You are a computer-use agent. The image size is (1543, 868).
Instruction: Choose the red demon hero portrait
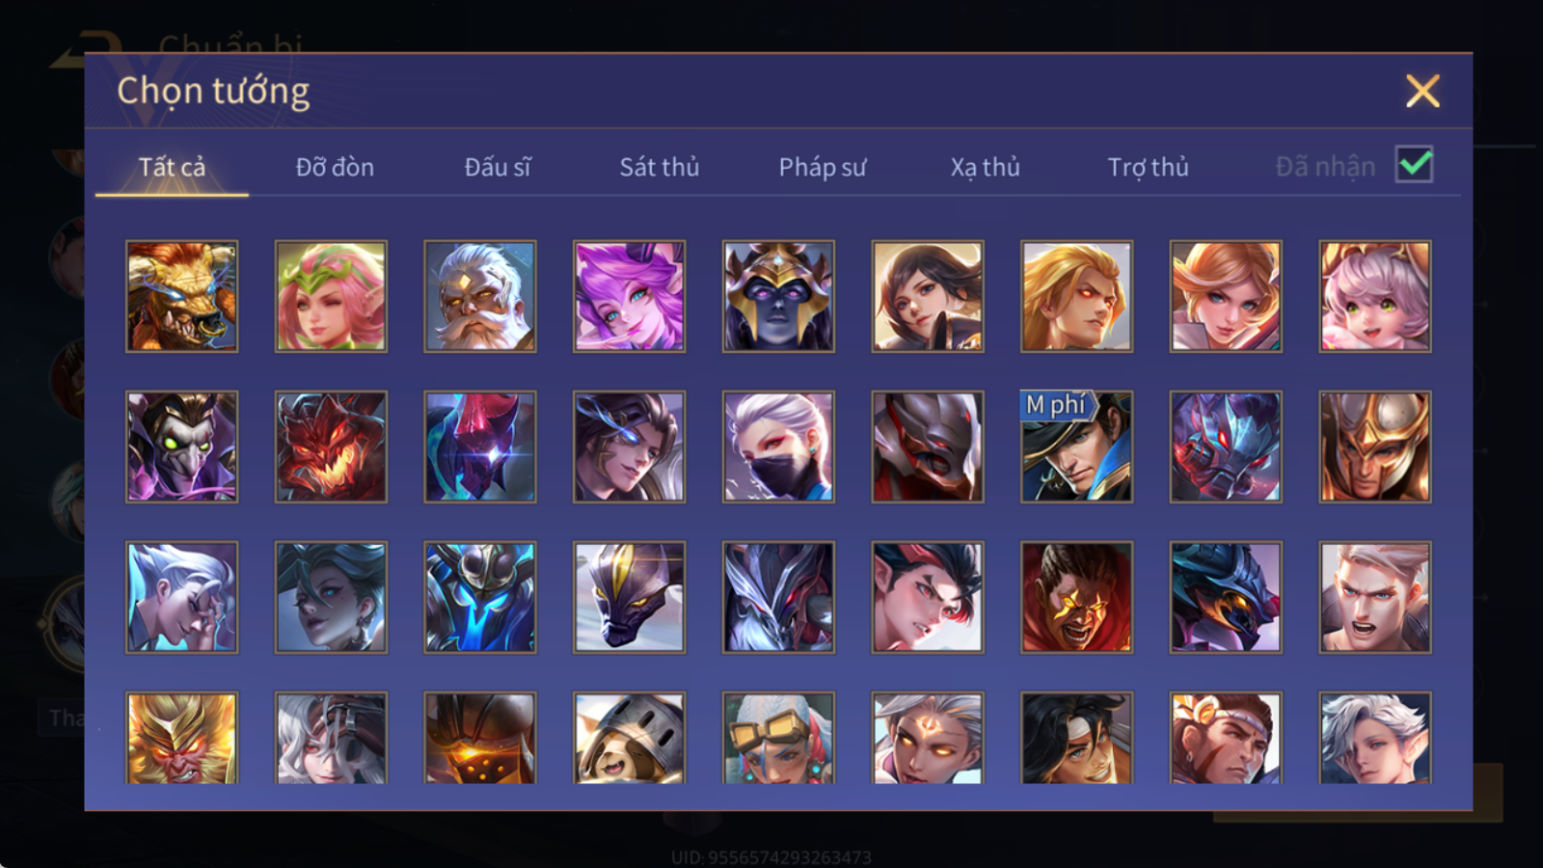(x=331, y=446)
